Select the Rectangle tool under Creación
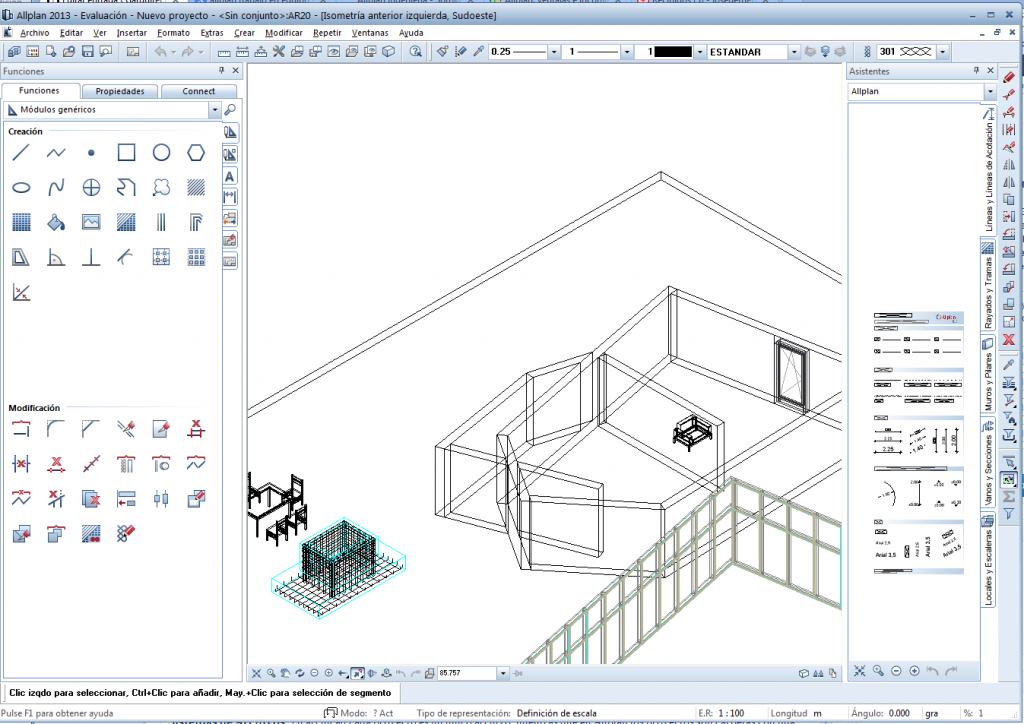 126,152
